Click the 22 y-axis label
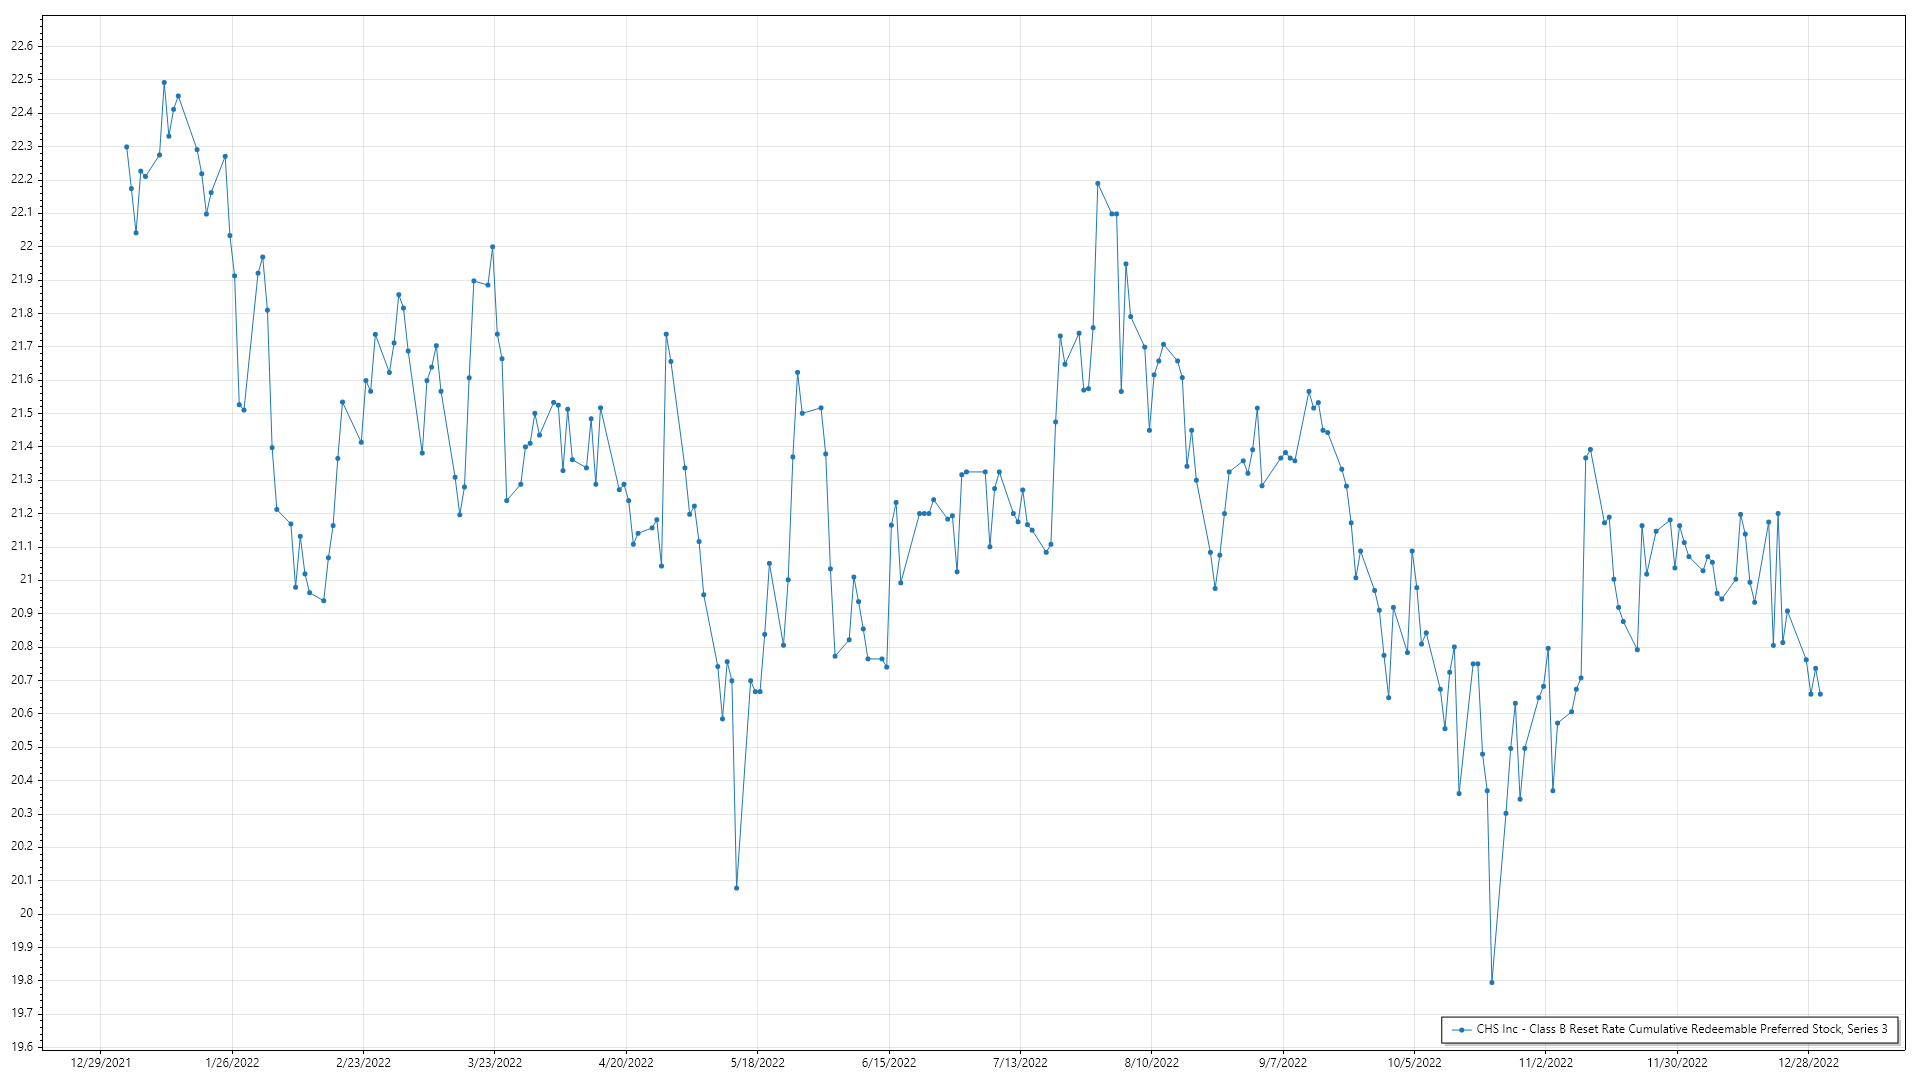 point(26,246)
